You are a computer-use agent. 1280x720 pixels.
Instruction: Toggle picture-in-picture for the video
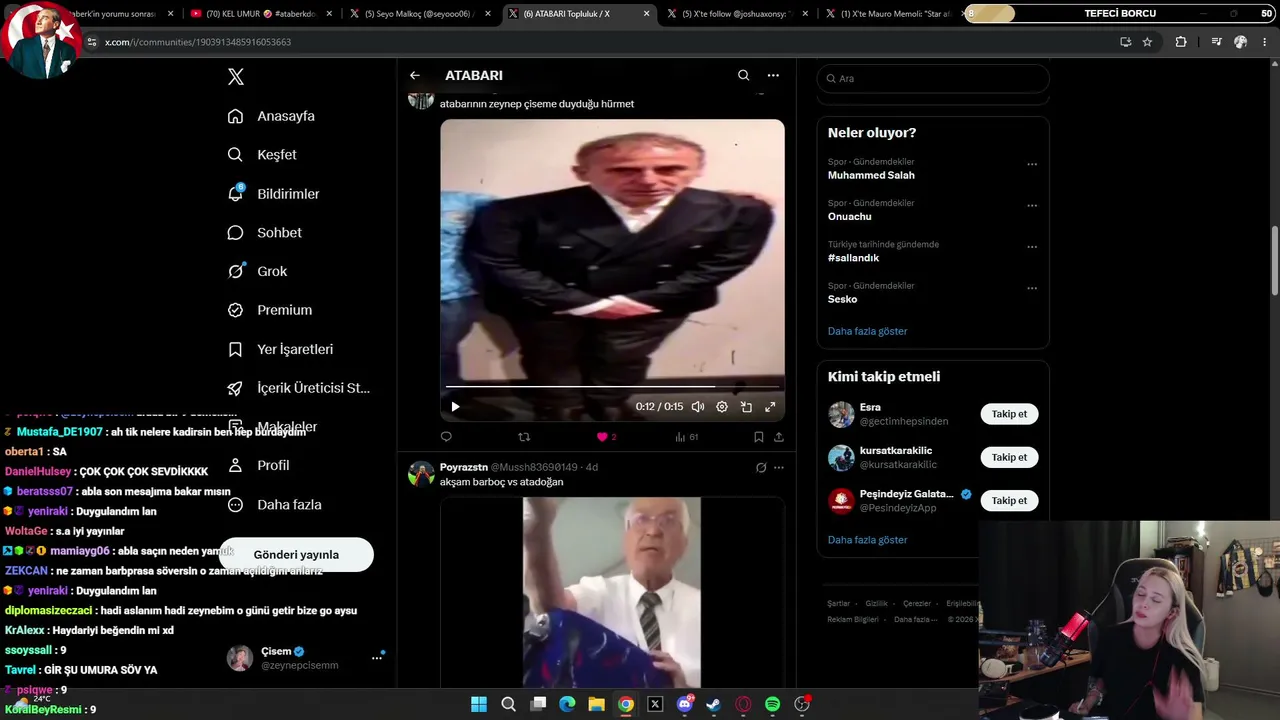[746, 407]
